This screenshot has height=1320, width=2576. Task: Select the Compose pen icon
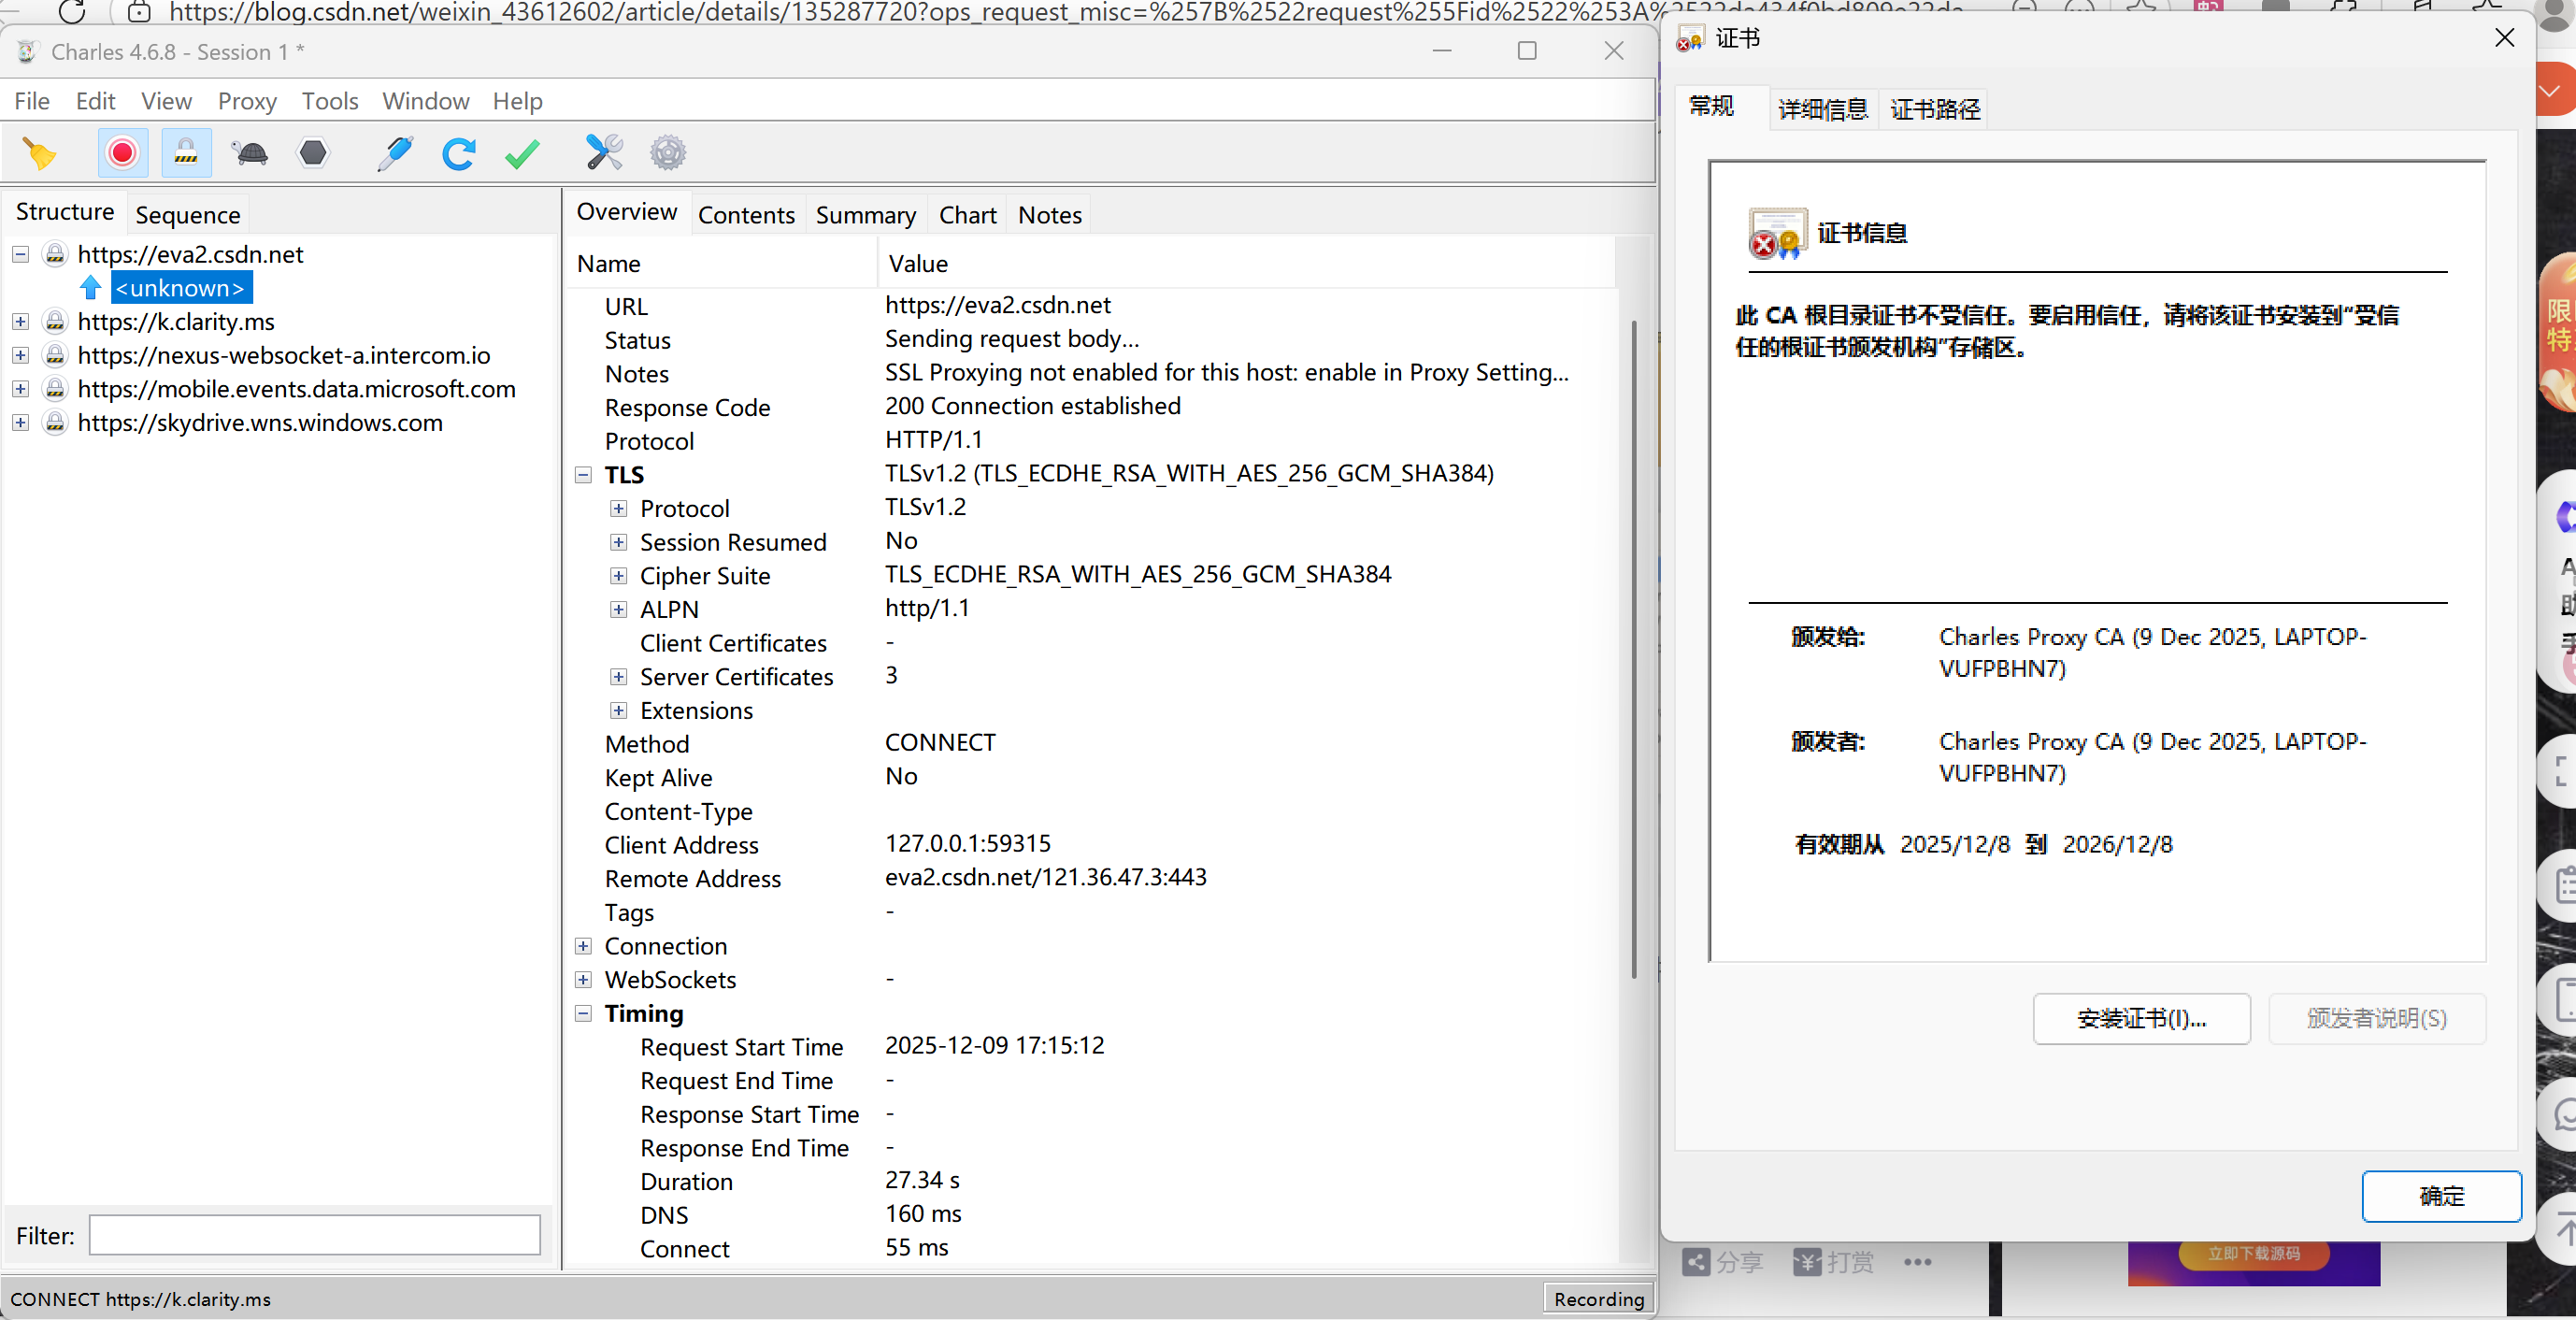tap(395, 153)
